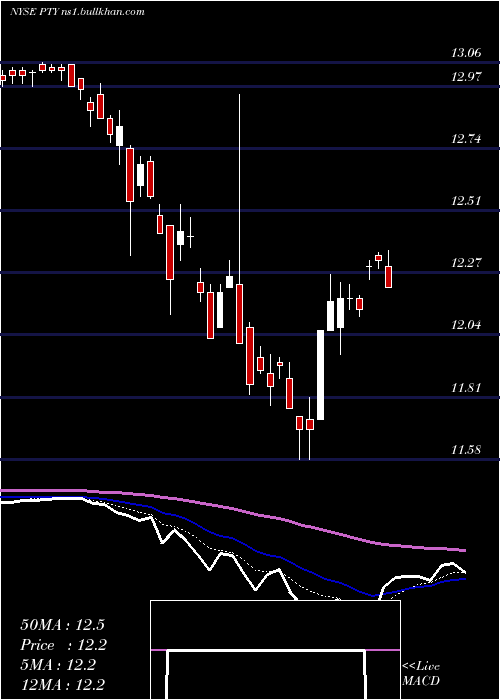Click the tall white candle rising from 11.81

(x=321, y=375)
